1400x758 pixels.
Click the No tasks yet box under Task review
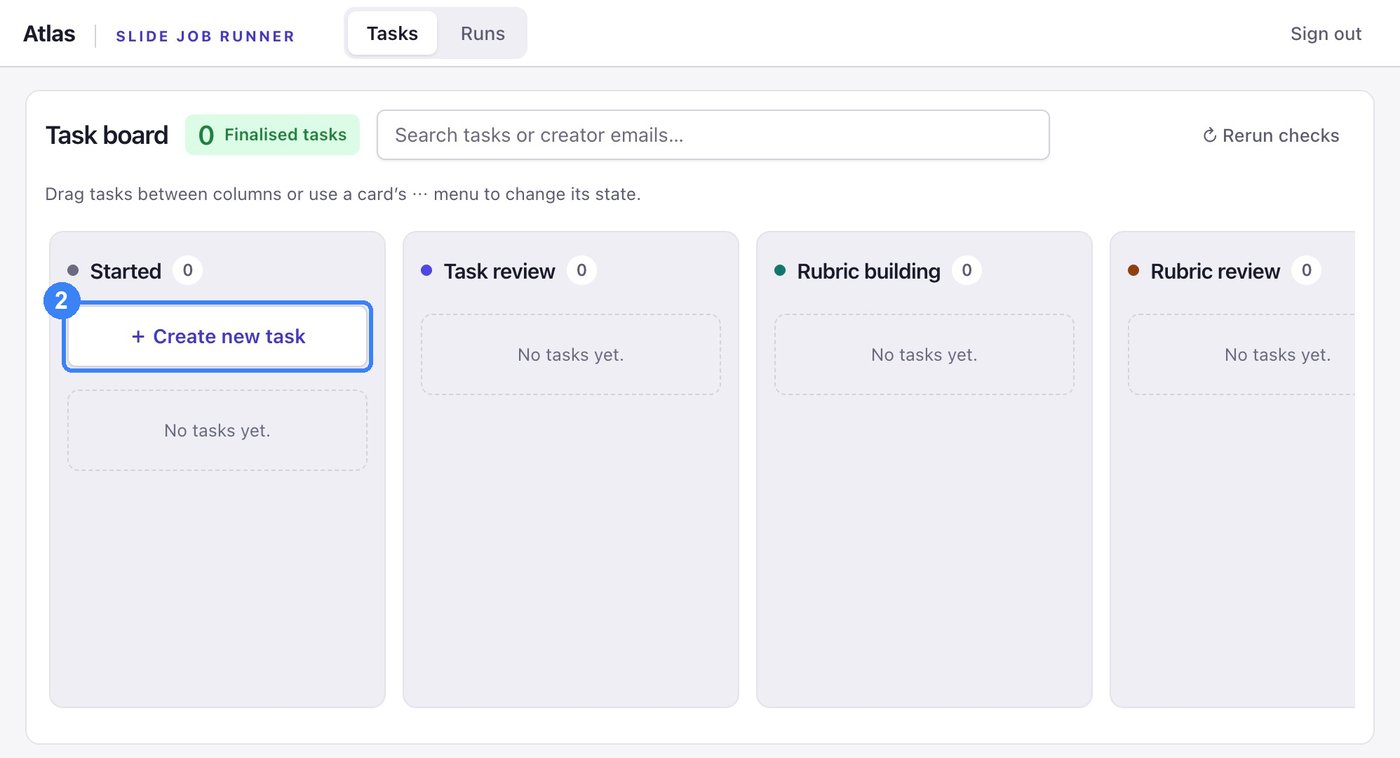coord(571,355)
